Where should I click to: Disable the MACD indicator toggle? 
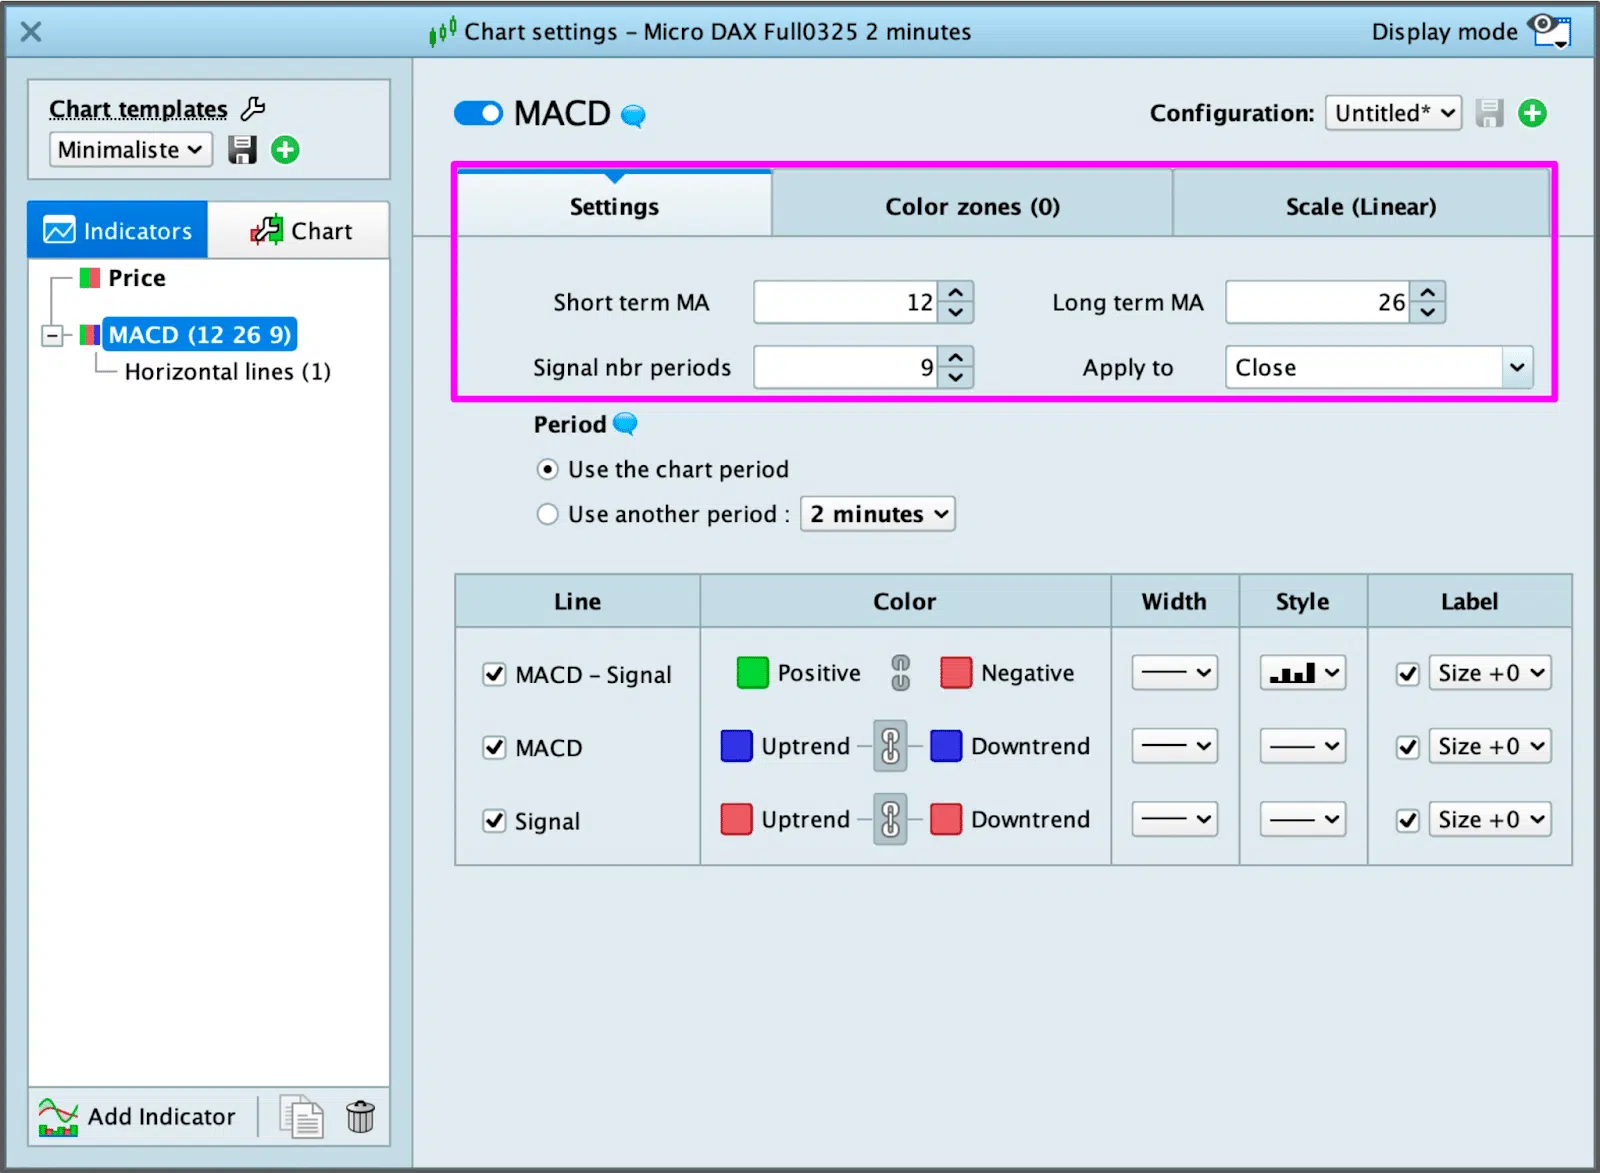point(478,113)
